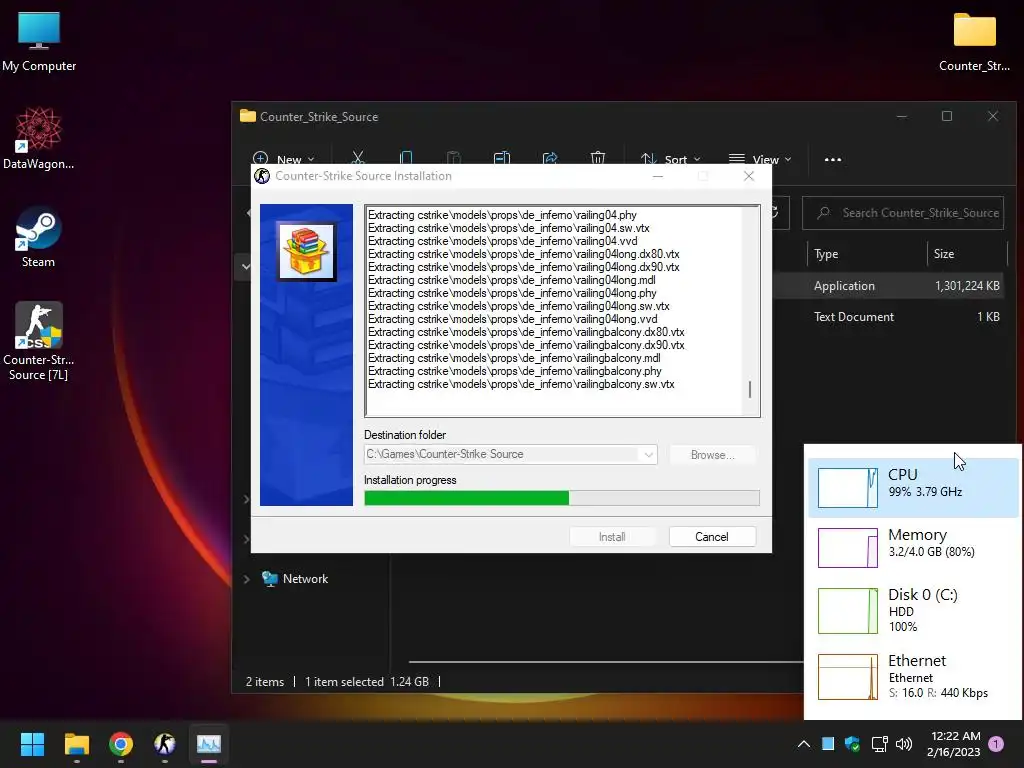Click the log line ending railing04.phy
This screenshot has height=768, width=1024.
[x=502, y=215]
